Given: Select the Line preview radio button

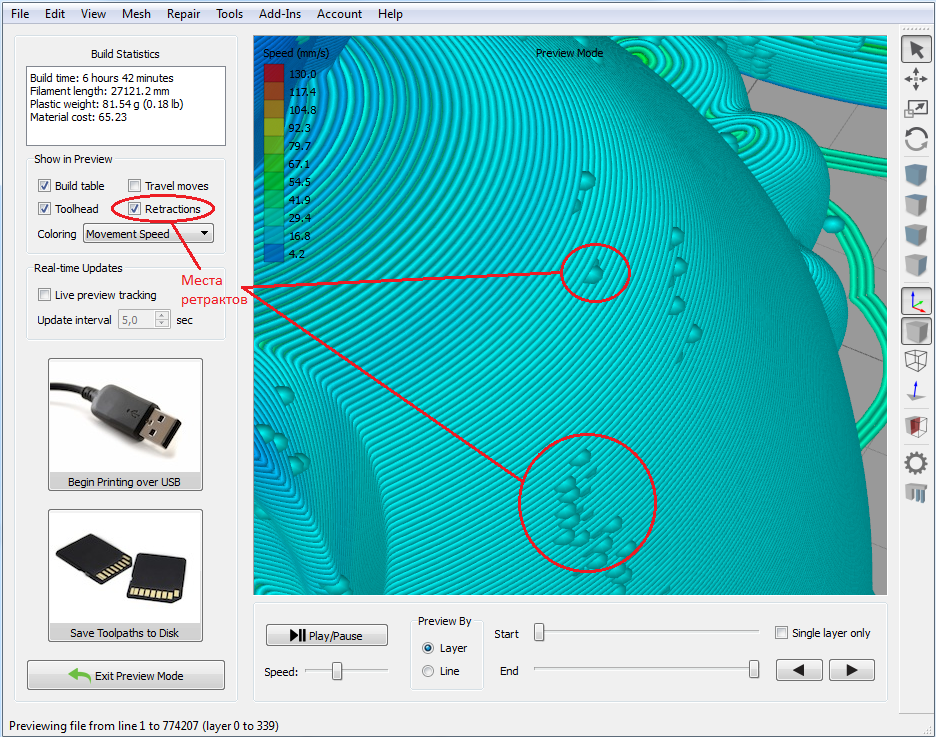Looking at the screenshot, I should pyautogui.click(x=429, y=670).
